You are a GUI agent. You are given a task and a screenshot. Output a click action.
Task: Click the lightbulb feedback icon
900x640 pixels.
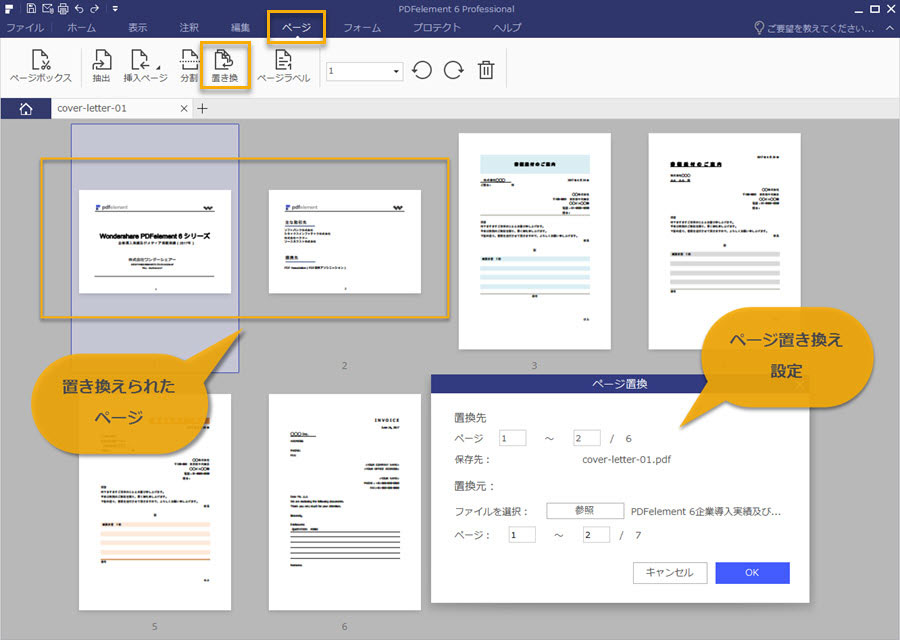759,28
